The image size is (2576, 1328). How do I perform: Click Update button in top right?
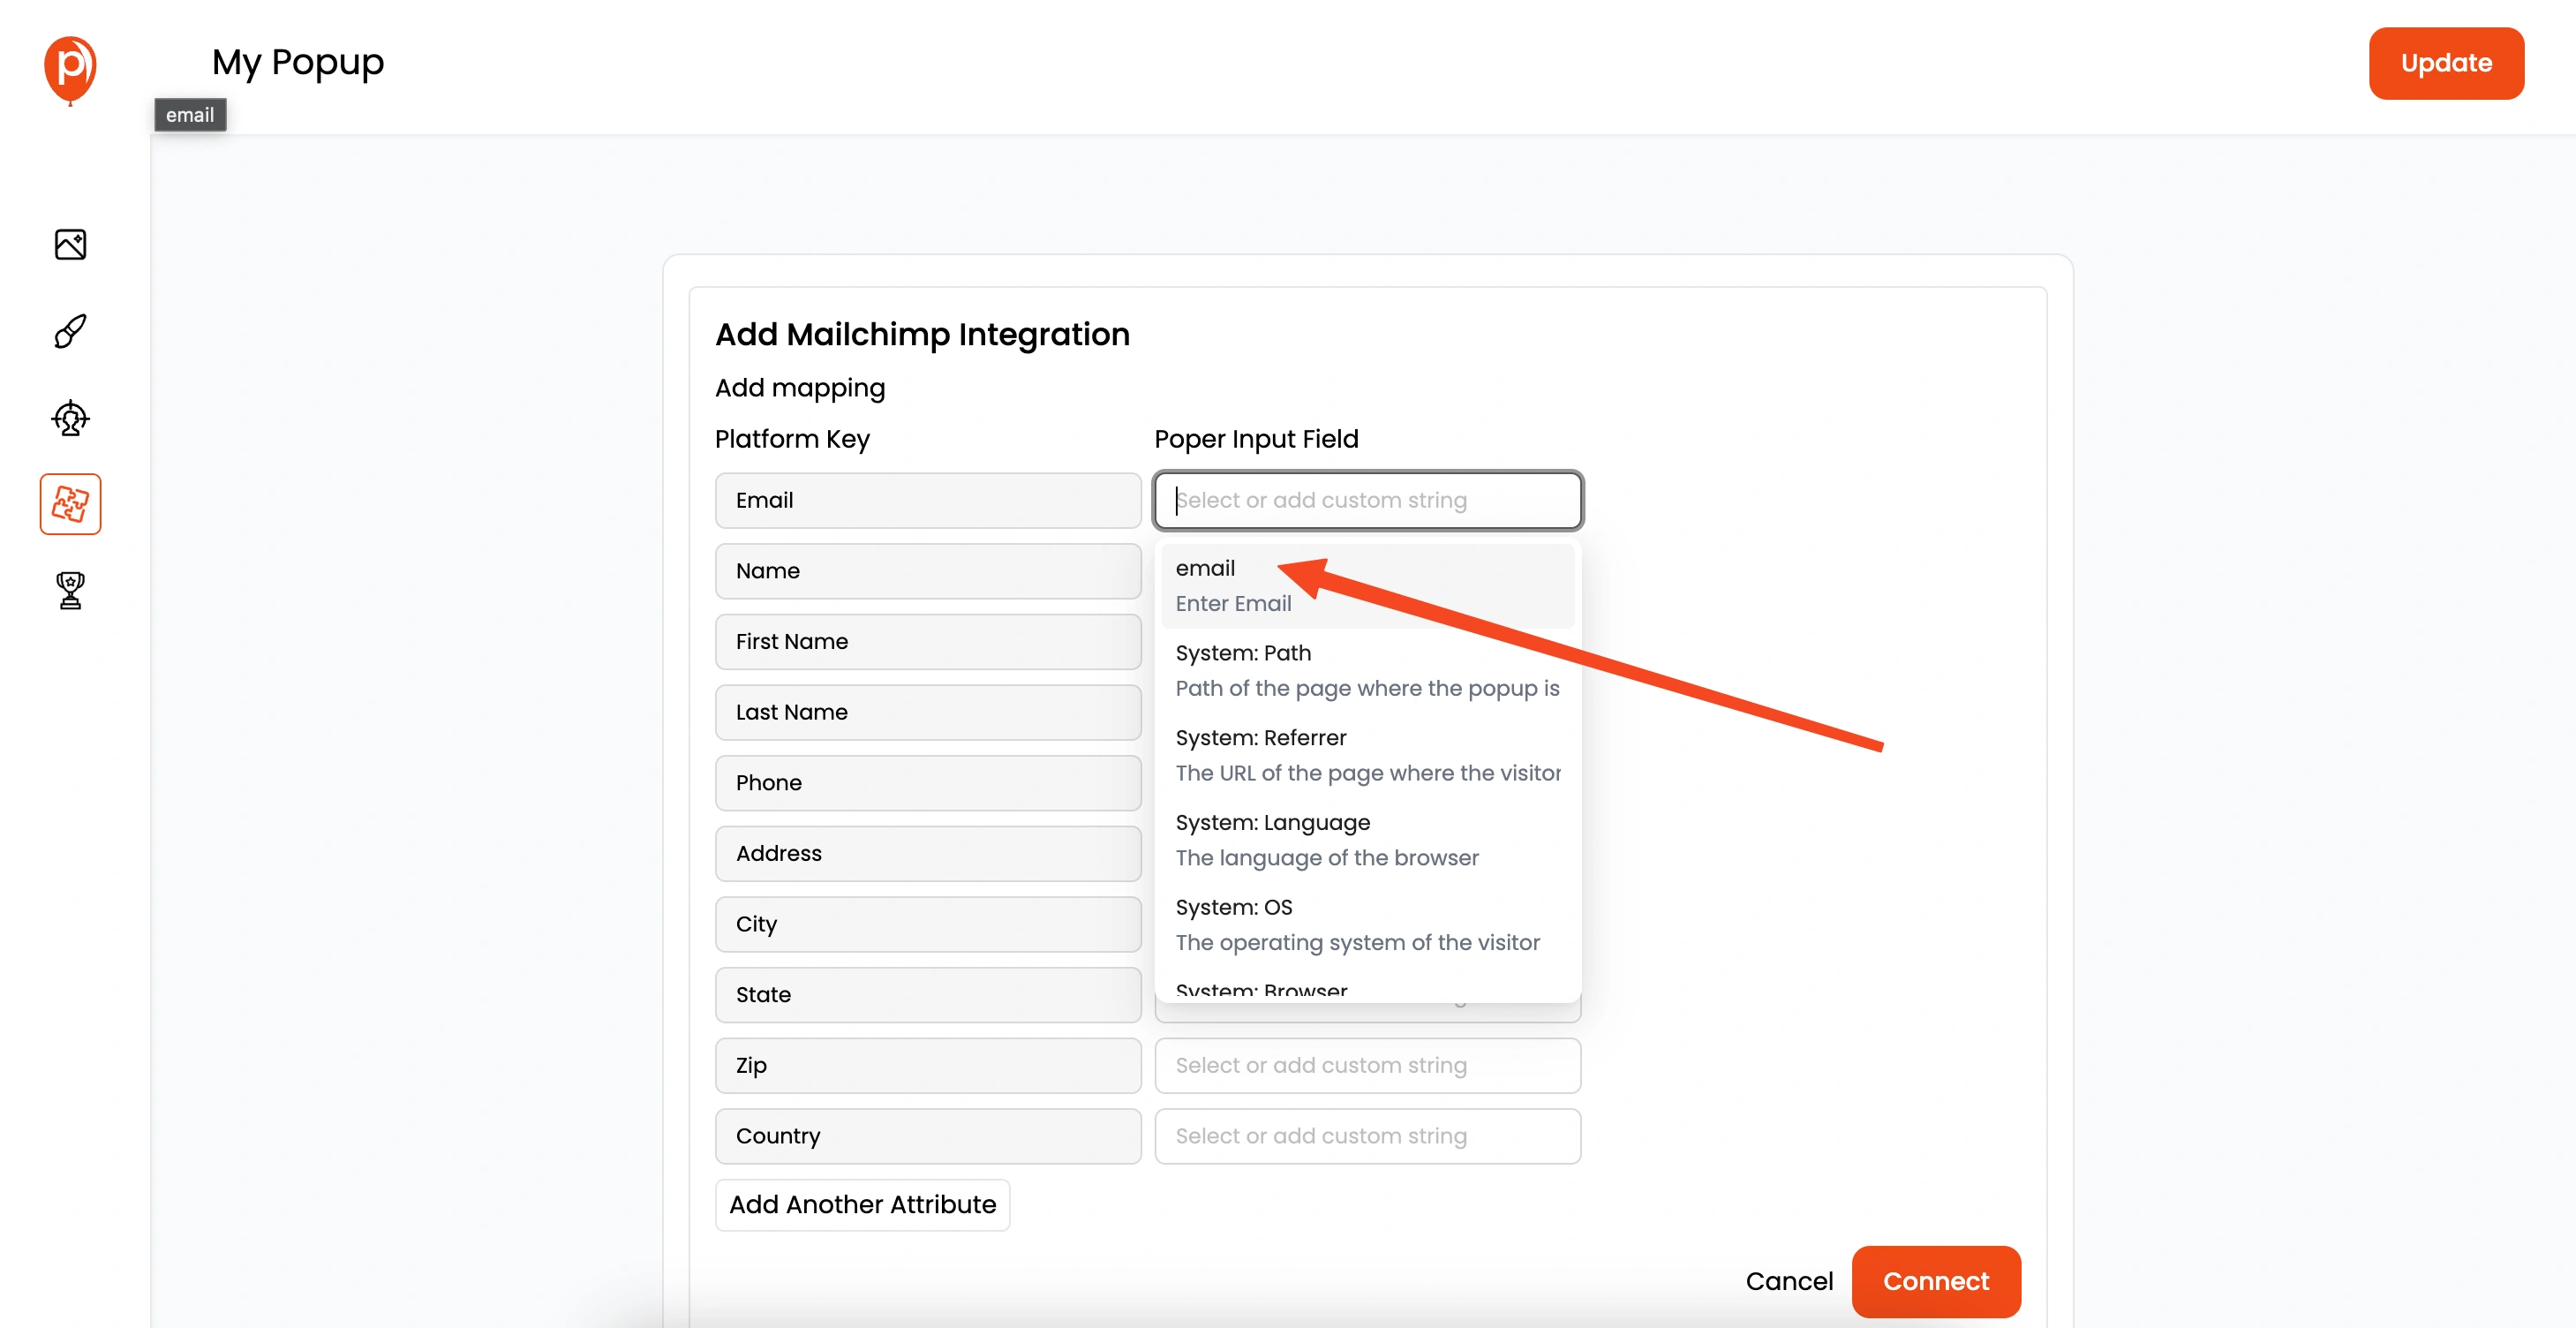tap(2447, 63)
